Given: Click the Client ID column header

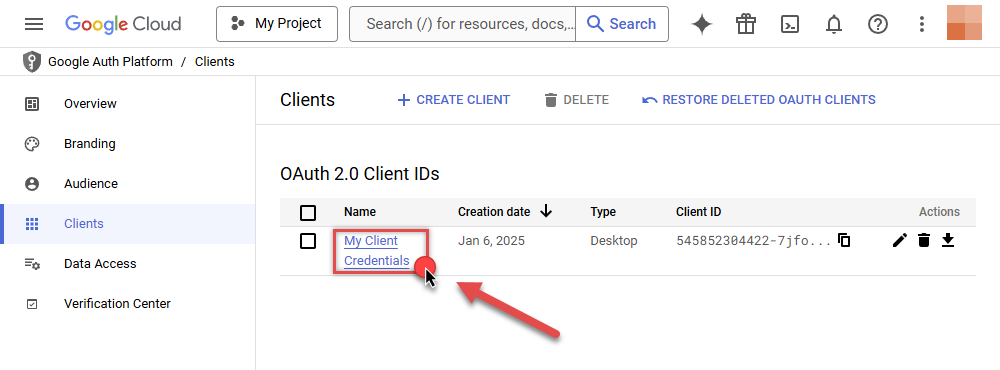Looking at the screenshot, I should [x=698, y=212].
